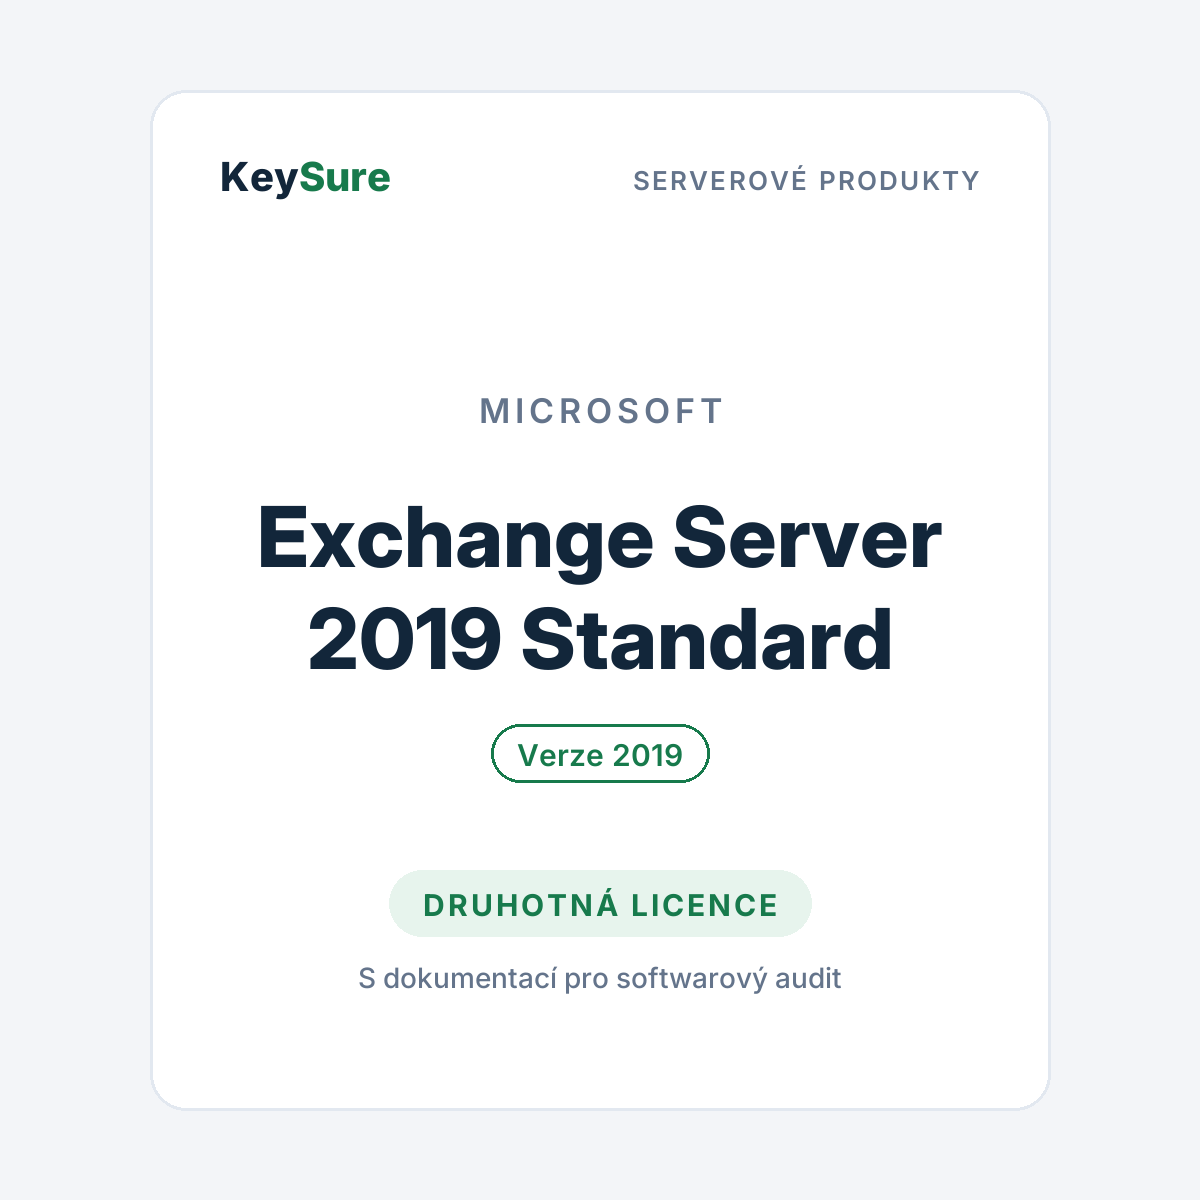Click the 'Exchange Server 2019 Standard' title
The width and height of the screenshot is (1200, 1200).
[x=600, y=588]
